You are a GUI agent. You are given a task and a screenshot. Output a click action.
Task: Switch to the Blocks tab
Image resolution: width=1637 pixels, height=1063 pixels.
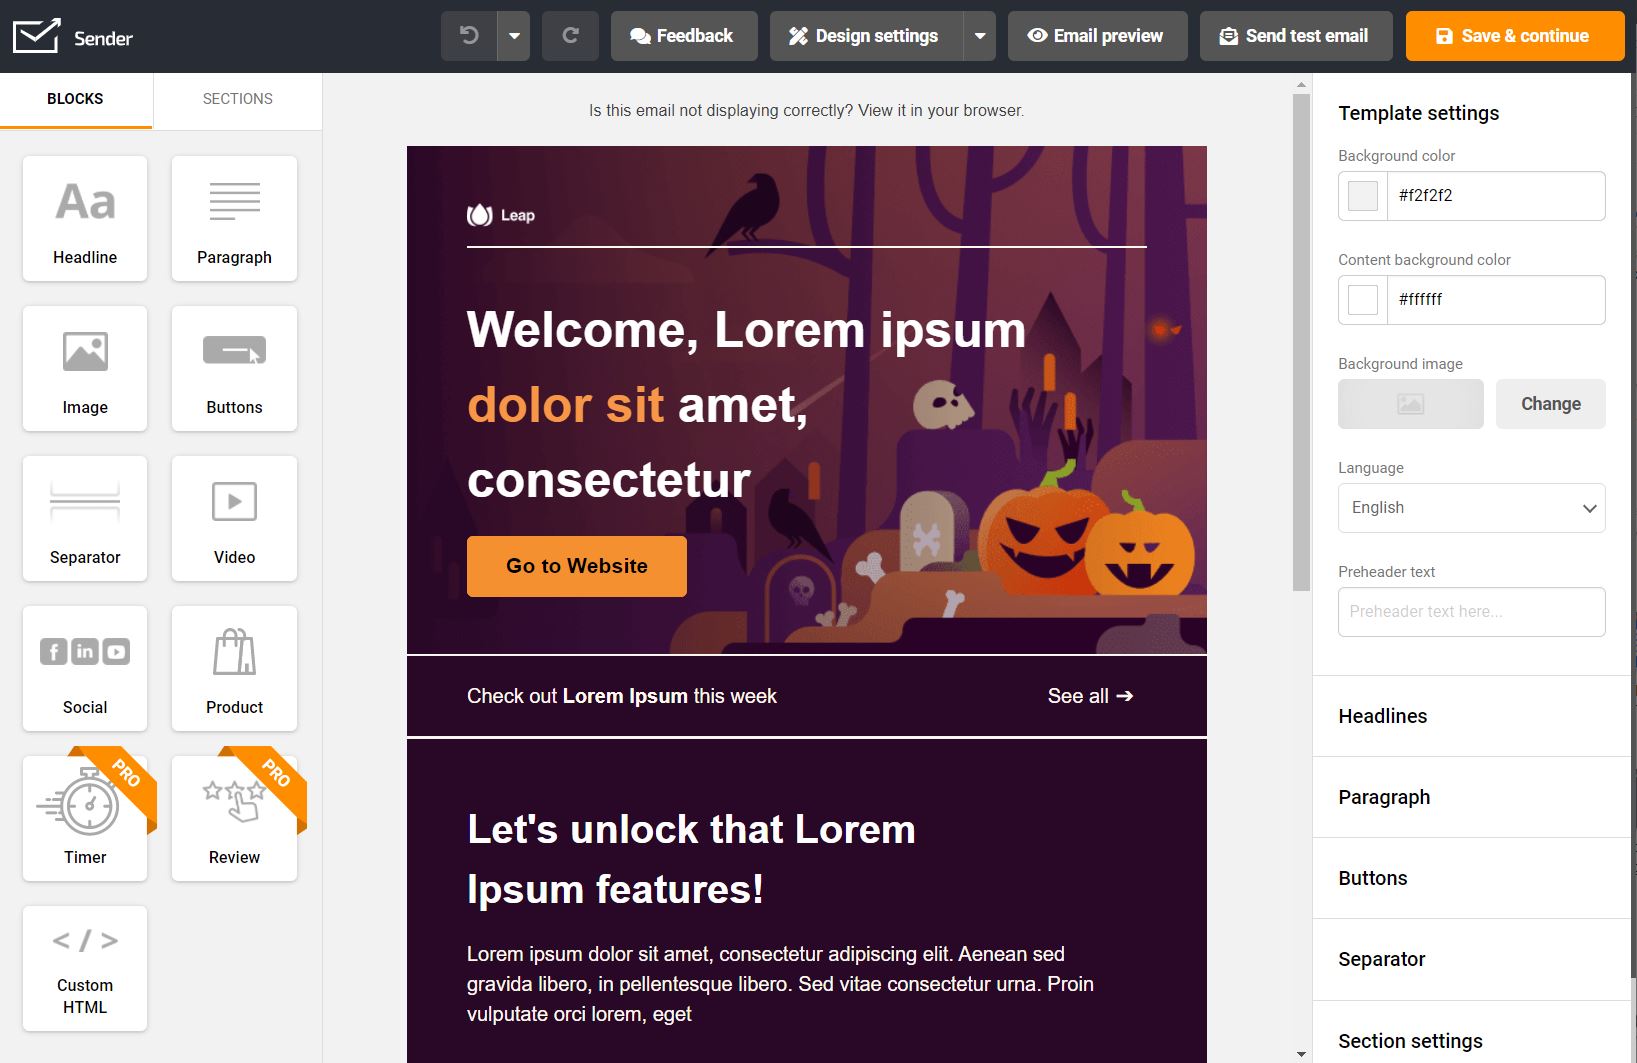(75, 99)
